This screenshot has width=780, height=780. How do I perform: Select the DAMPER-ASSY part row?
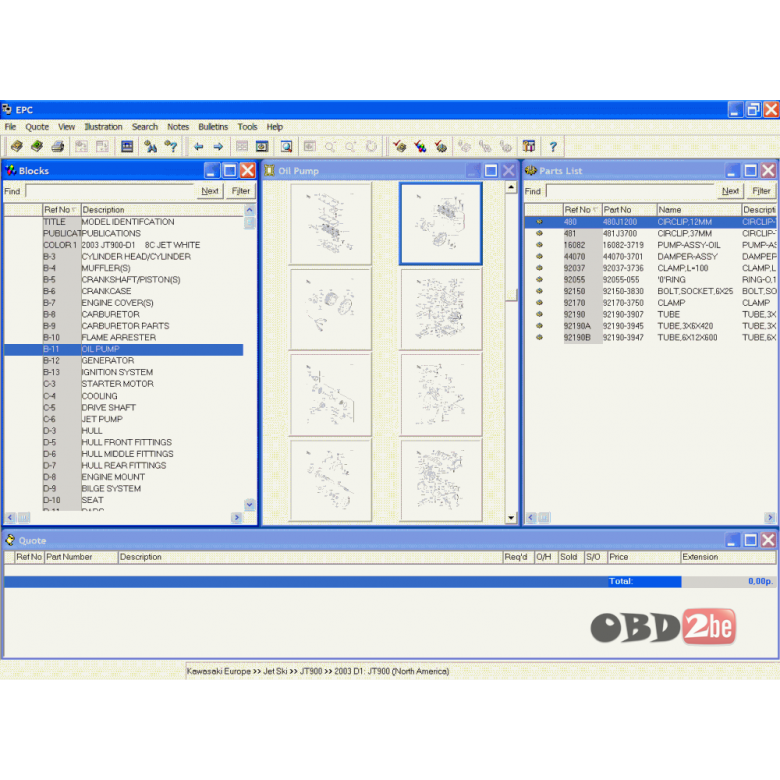[x=651, y=257]
